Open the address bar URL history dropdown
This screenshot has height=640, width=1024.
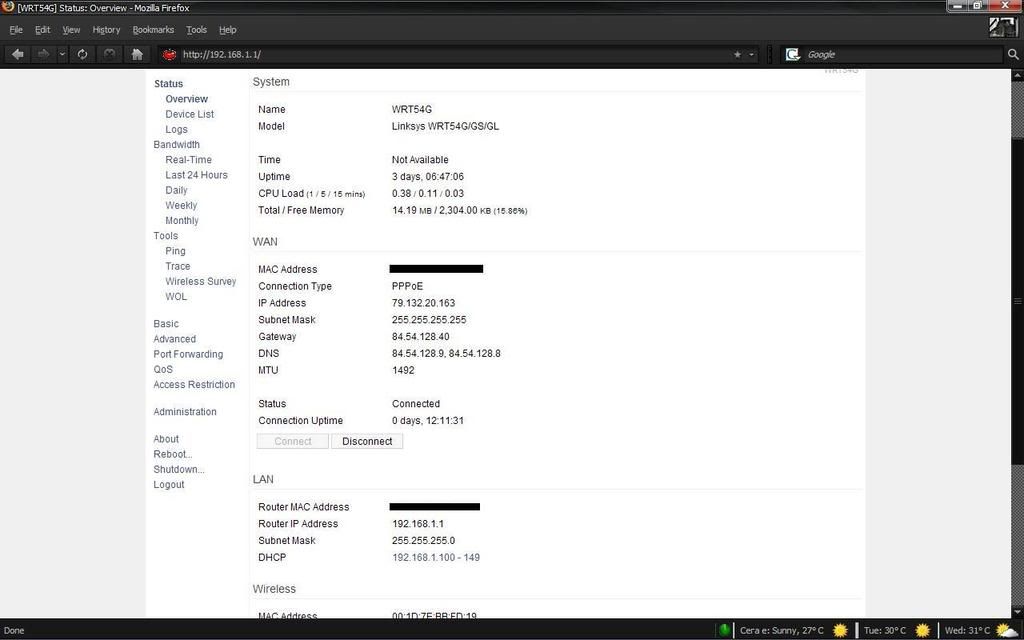(x=752, y=54)
